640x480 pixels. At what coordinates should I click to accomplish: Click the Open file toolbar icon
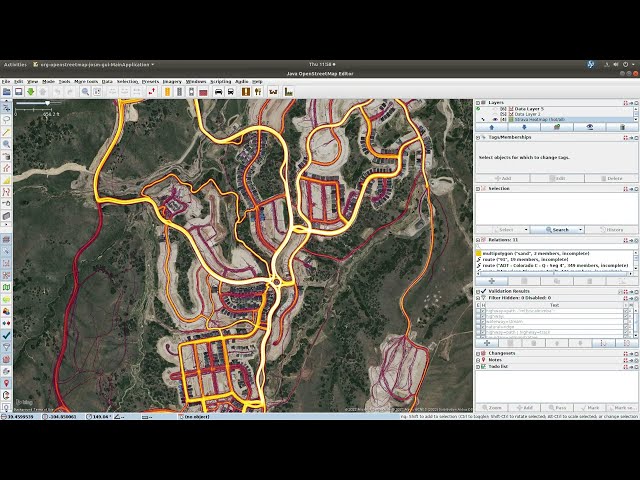coord(7,92)
